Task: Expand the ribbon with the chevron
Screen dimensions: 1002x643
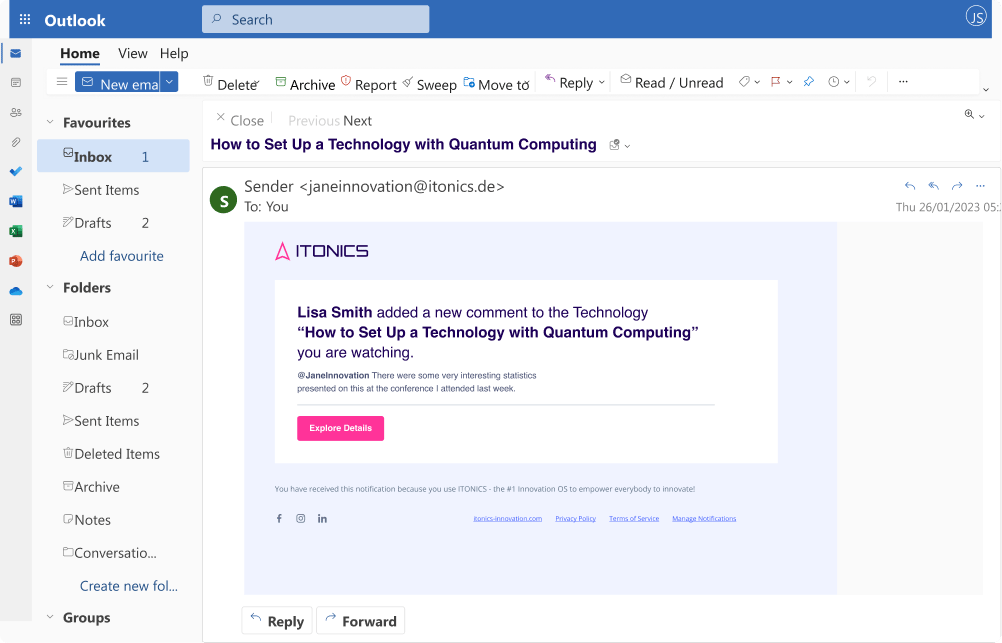Action: click(986, 89)
